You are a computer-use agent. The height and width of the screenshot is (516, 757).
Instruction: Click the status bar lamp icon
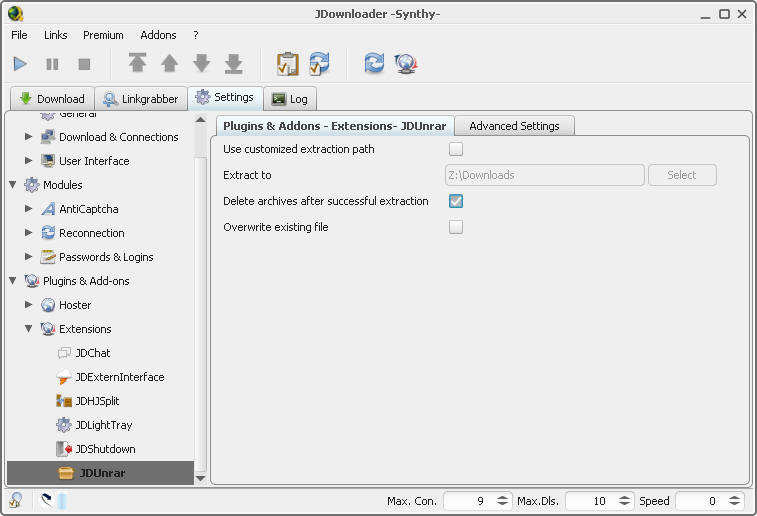pos(15,500)
